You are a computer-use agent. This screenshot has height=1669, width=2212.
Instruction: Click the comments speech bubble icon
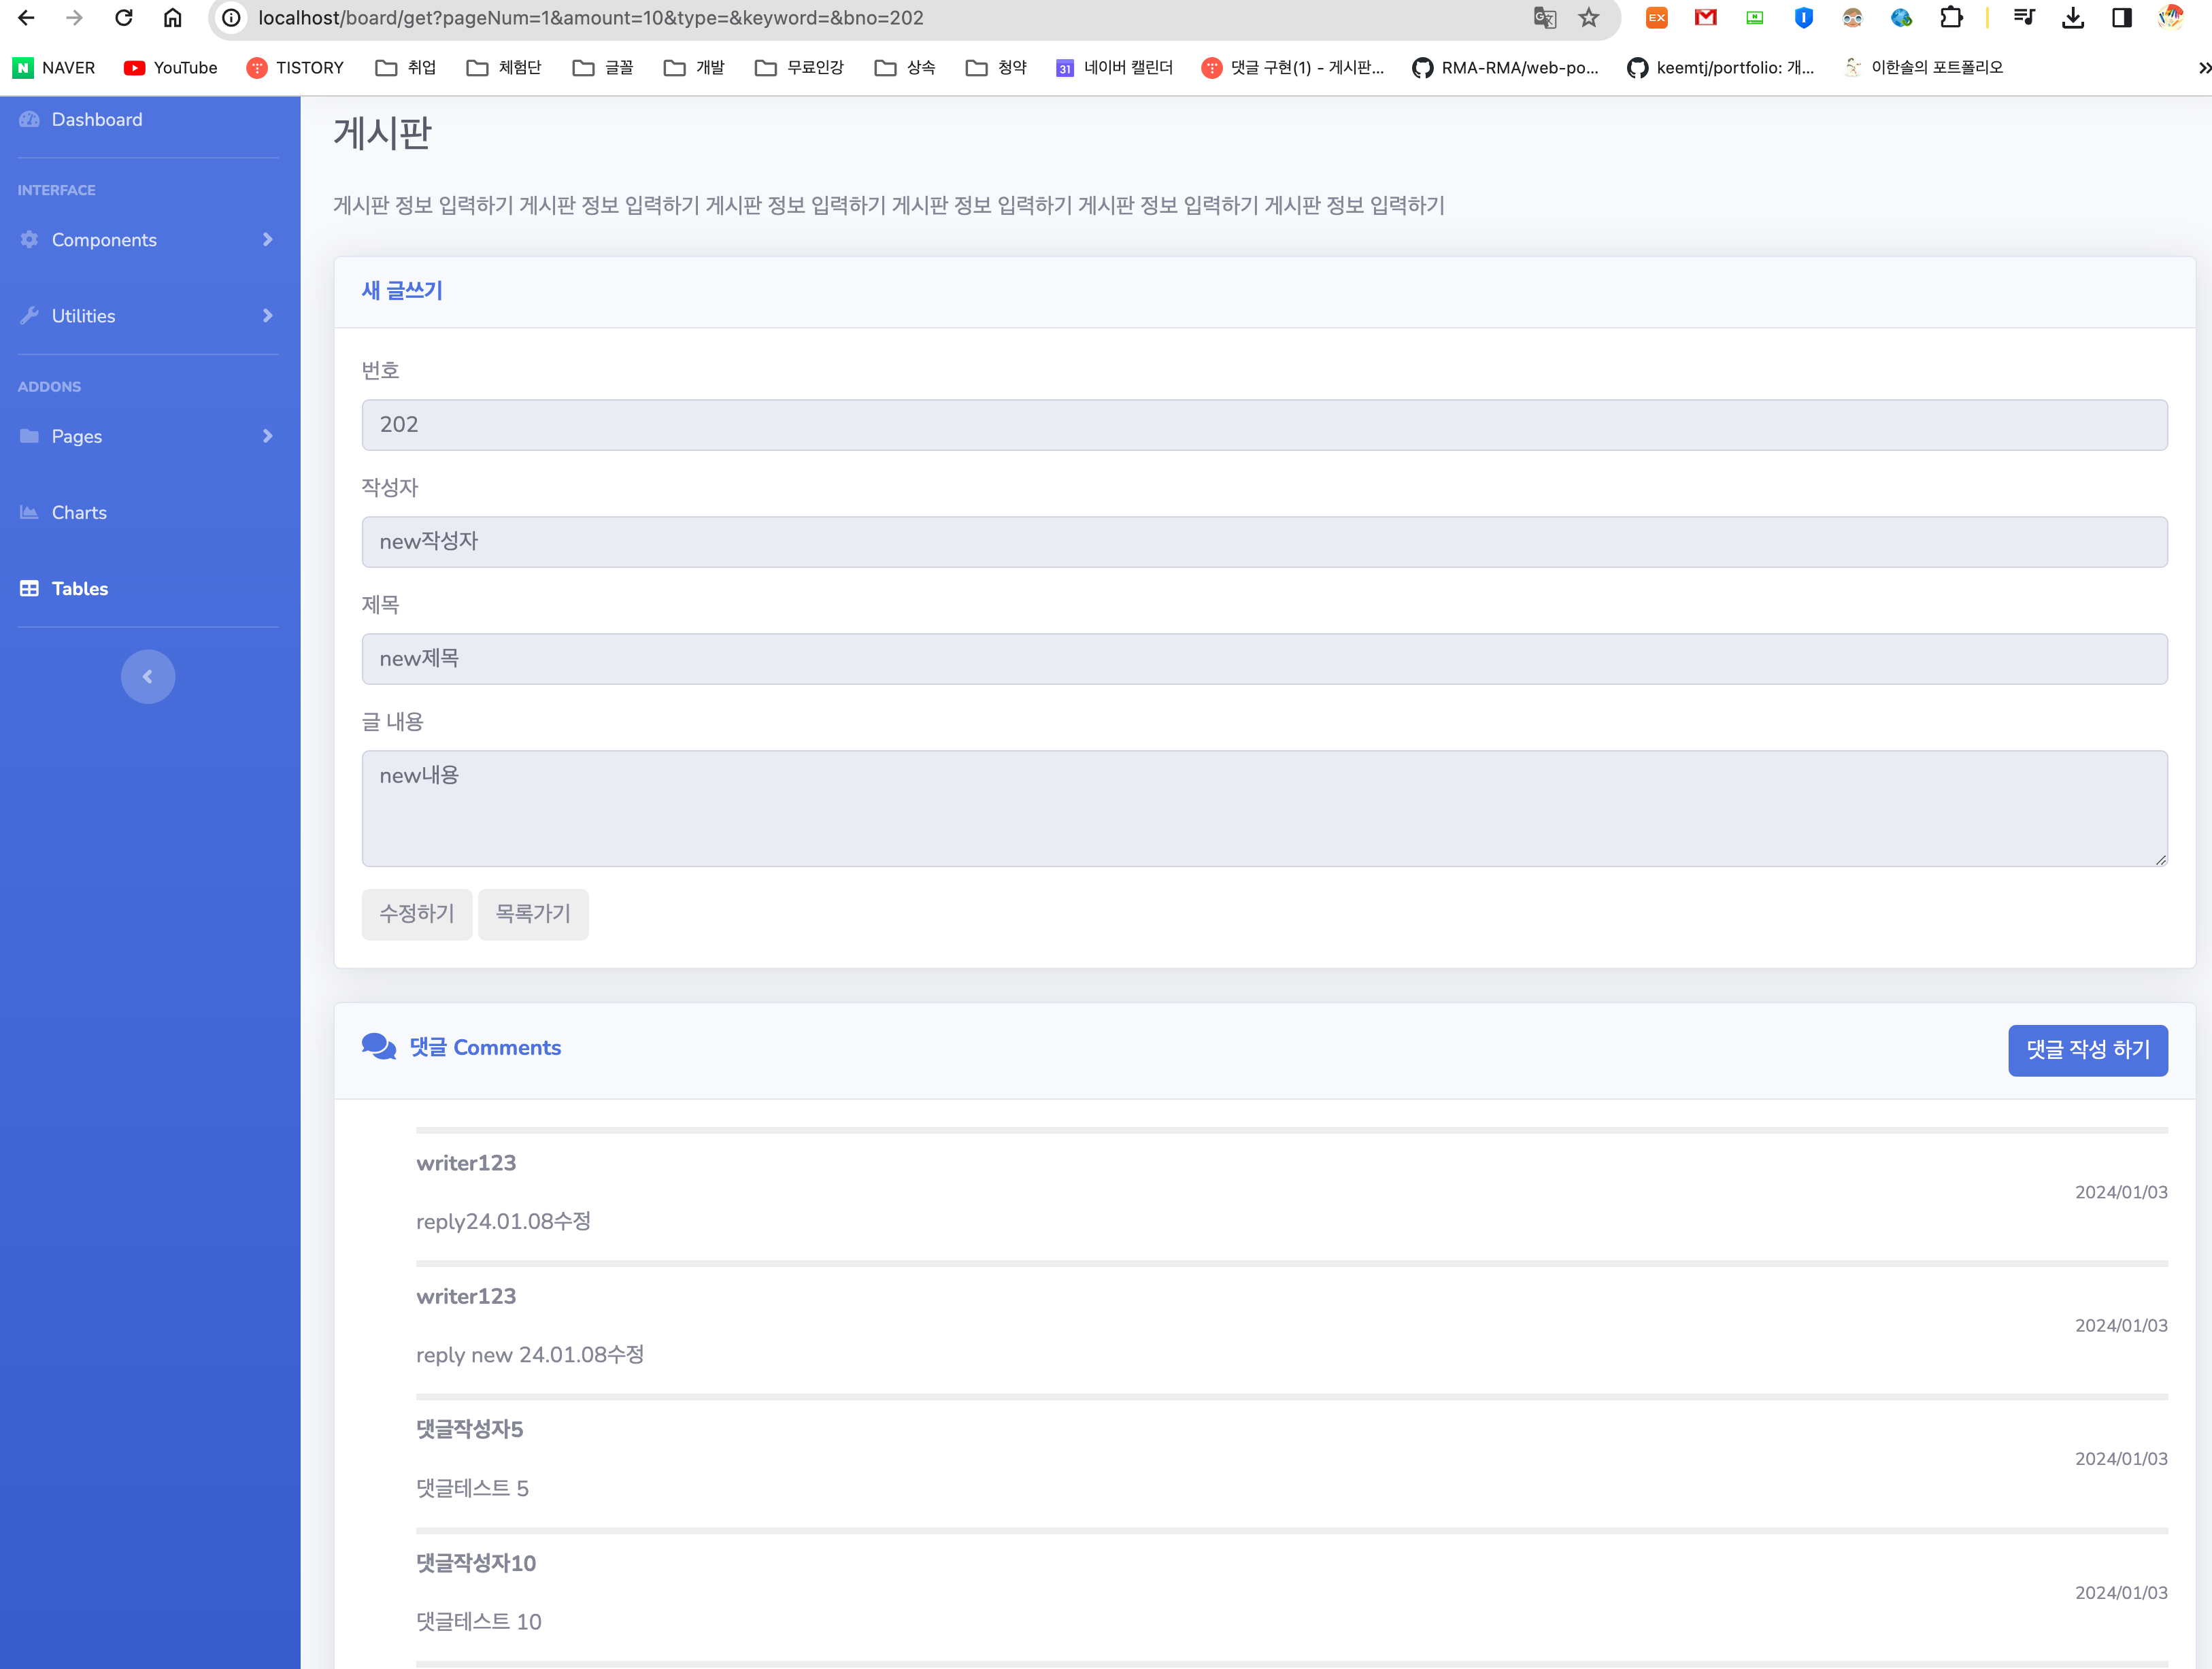click(x=379, y=1047)
